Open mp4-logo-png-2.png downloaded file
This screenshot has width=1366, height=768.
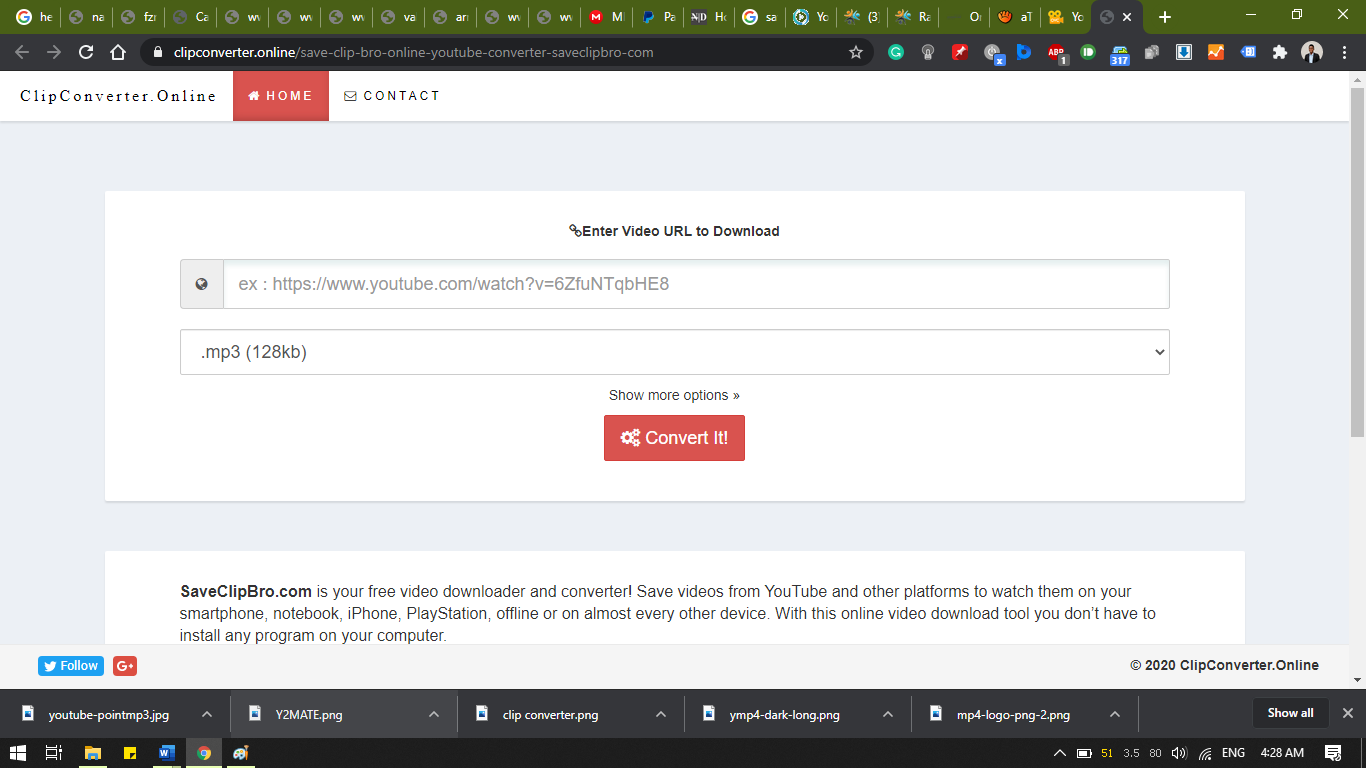coord(1013,714)
